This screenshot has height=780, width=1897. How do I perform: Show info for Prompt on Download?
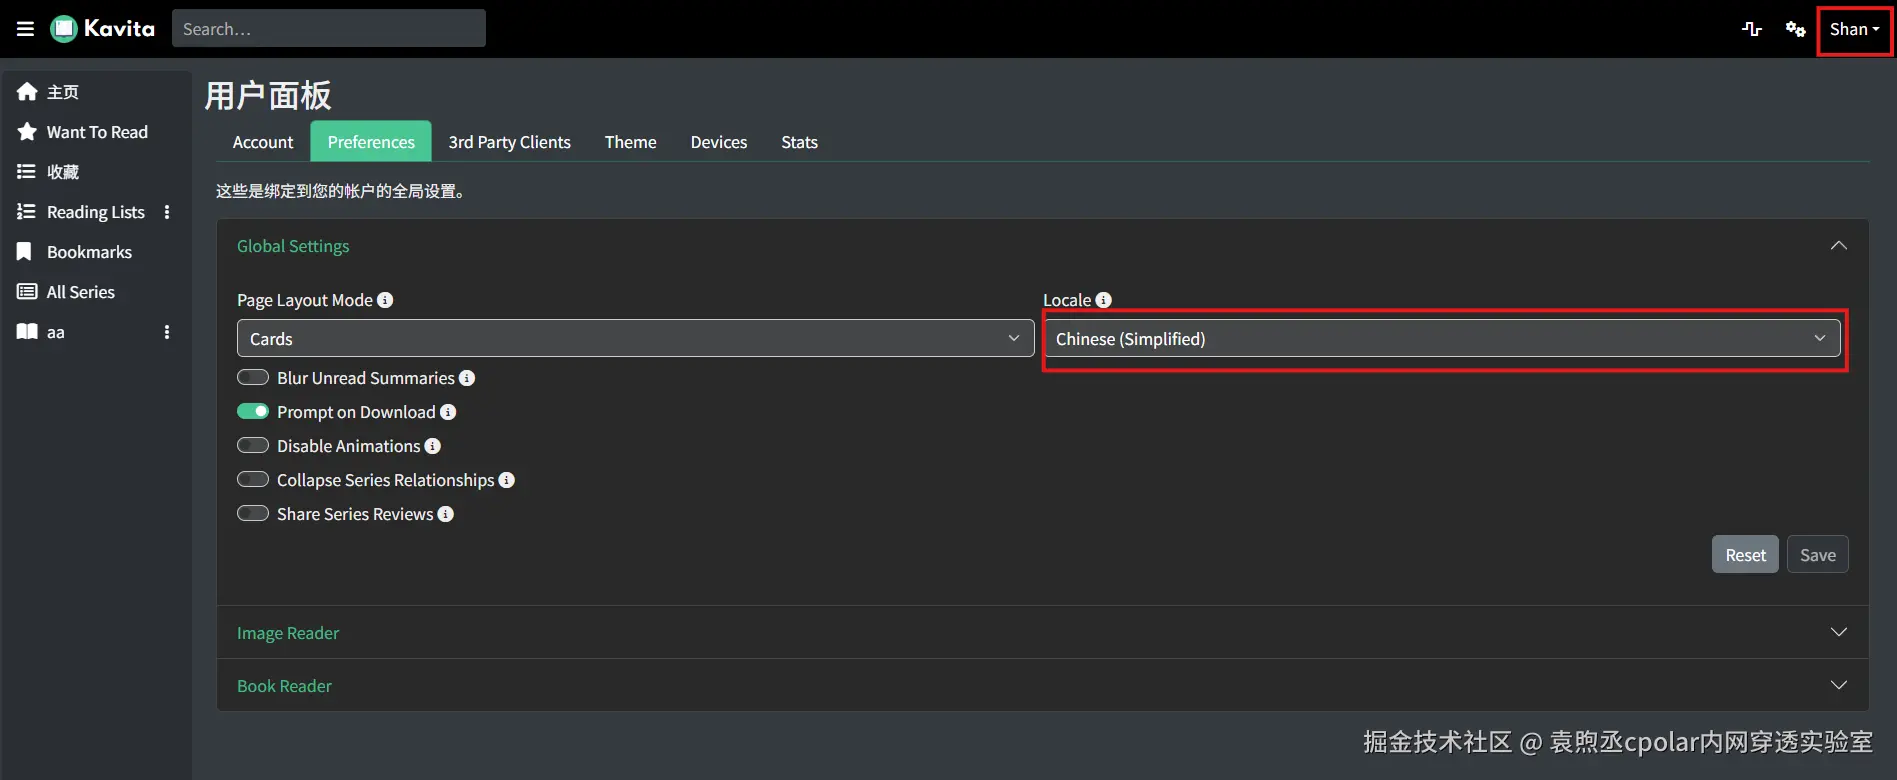pos(448,412)
